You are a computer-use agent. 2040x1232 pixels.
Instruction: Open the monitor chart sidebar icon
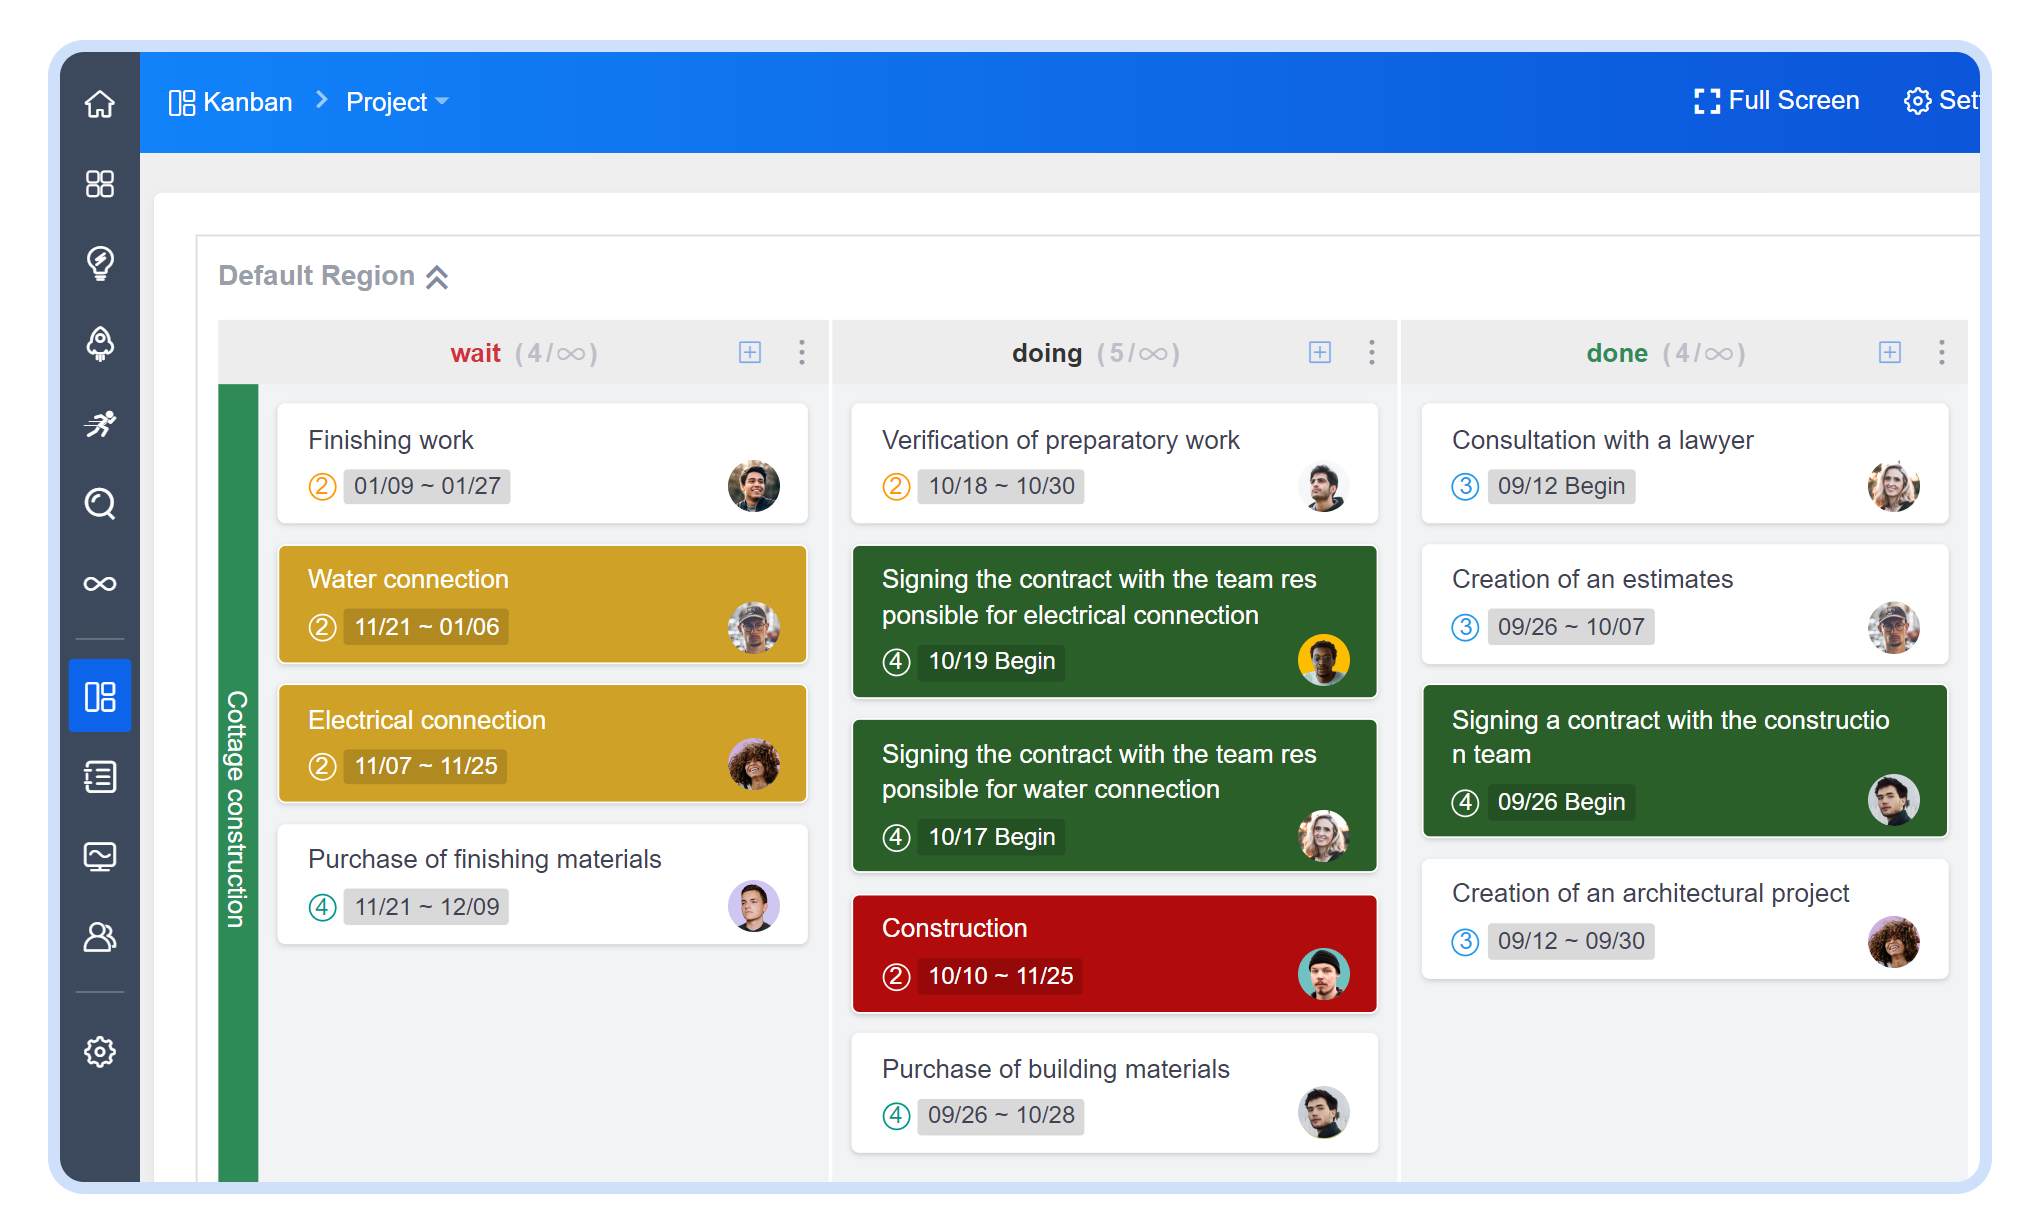tap(100, 857)
